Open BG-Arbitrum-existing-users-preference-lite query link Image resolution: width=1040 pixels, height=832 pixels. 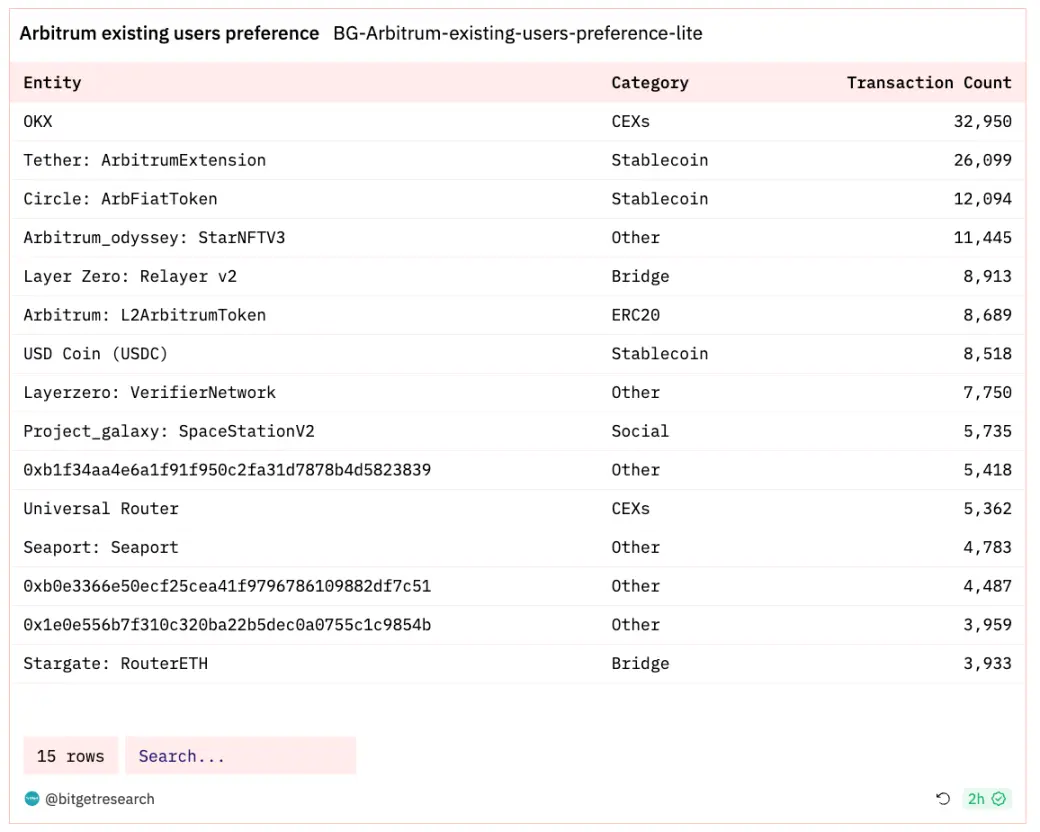pyautogui.click(x=517, y=33)
